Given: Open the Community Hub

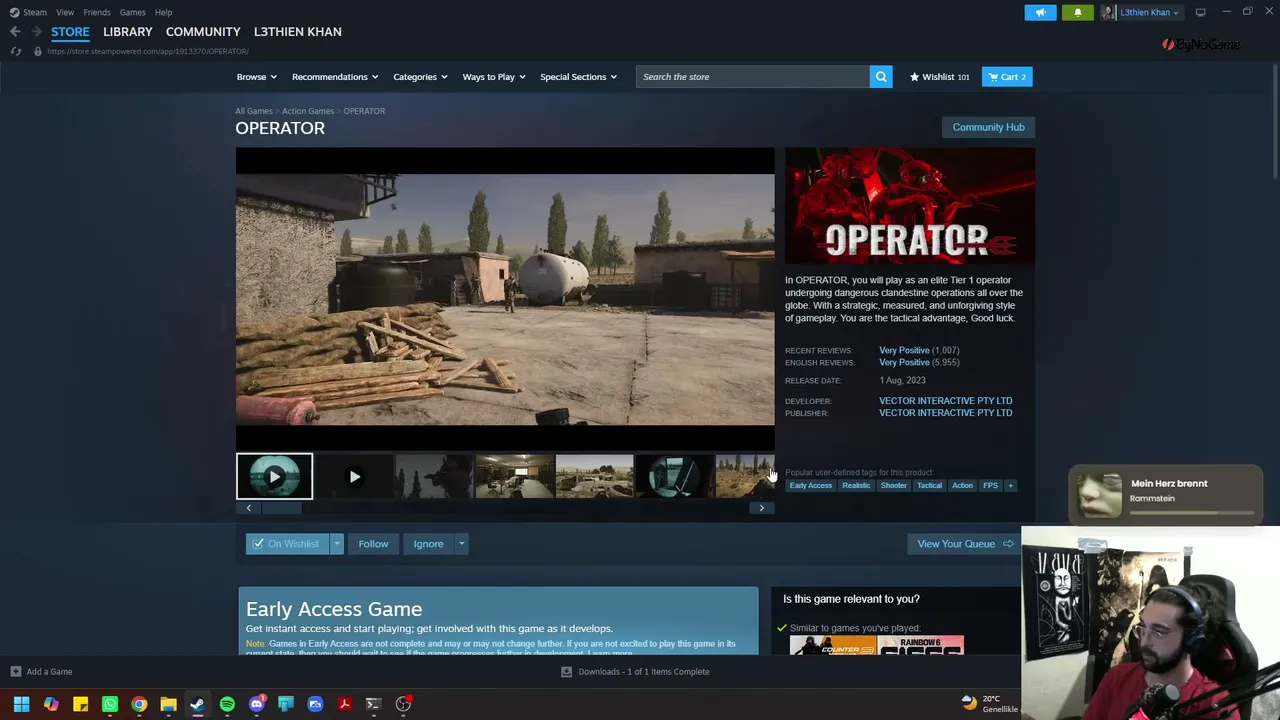Looking at the screenshot, I should [x=988, y=127].
